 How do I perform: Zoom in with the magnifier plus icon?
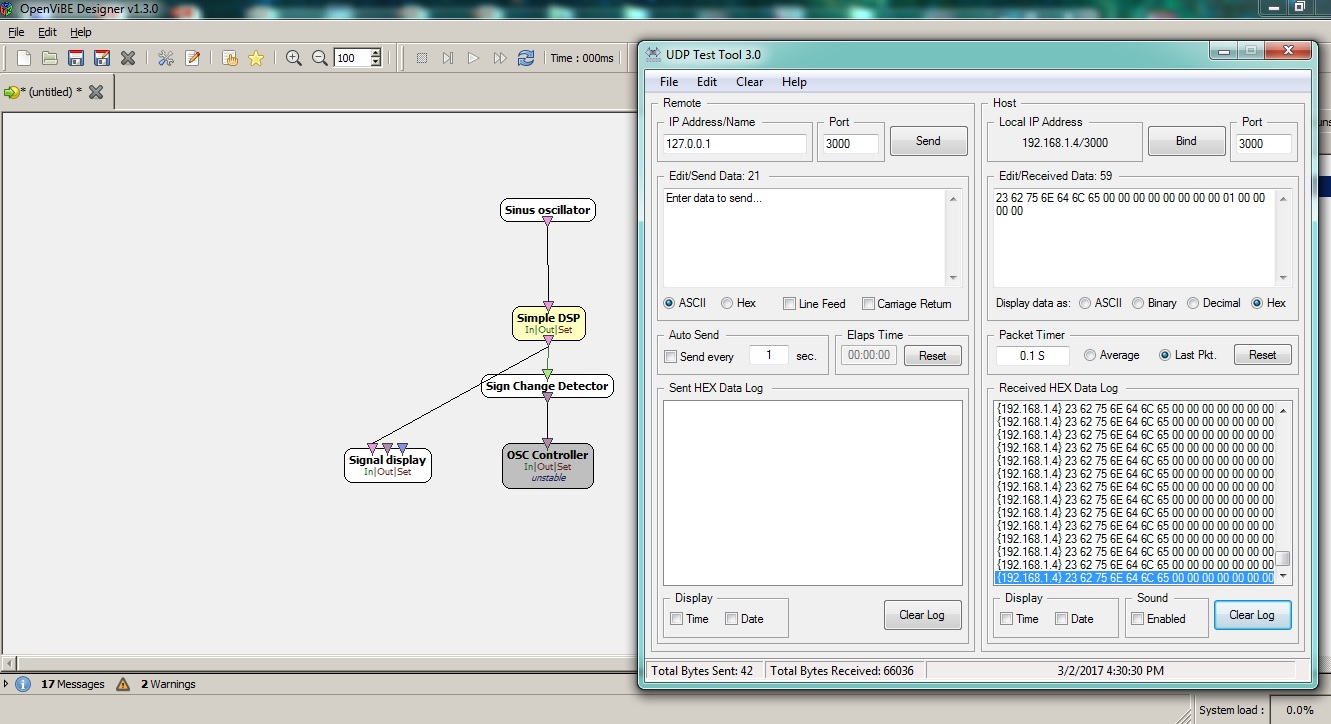point(294,58)
